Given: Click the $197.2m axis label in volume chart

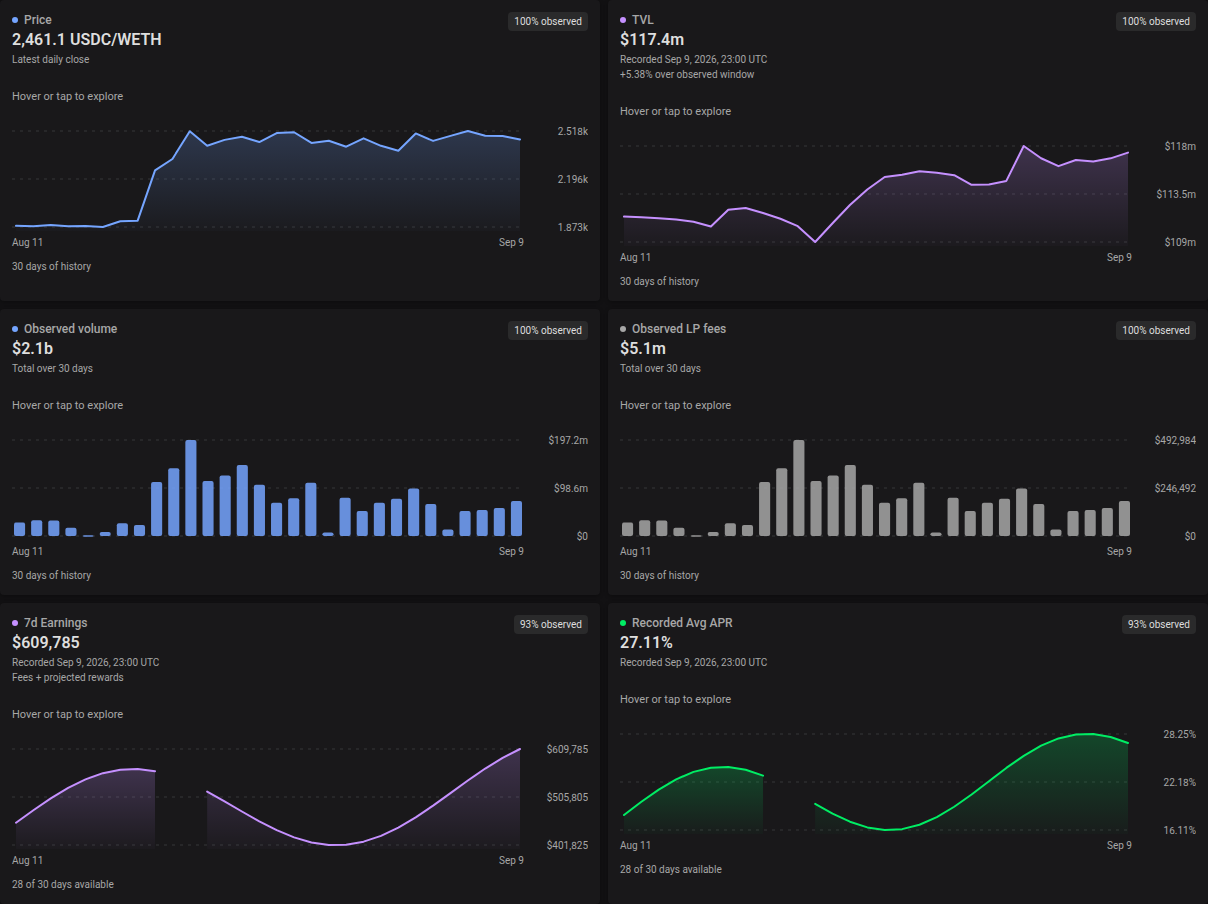Looking at the screenshot, I should click(568, 441).
